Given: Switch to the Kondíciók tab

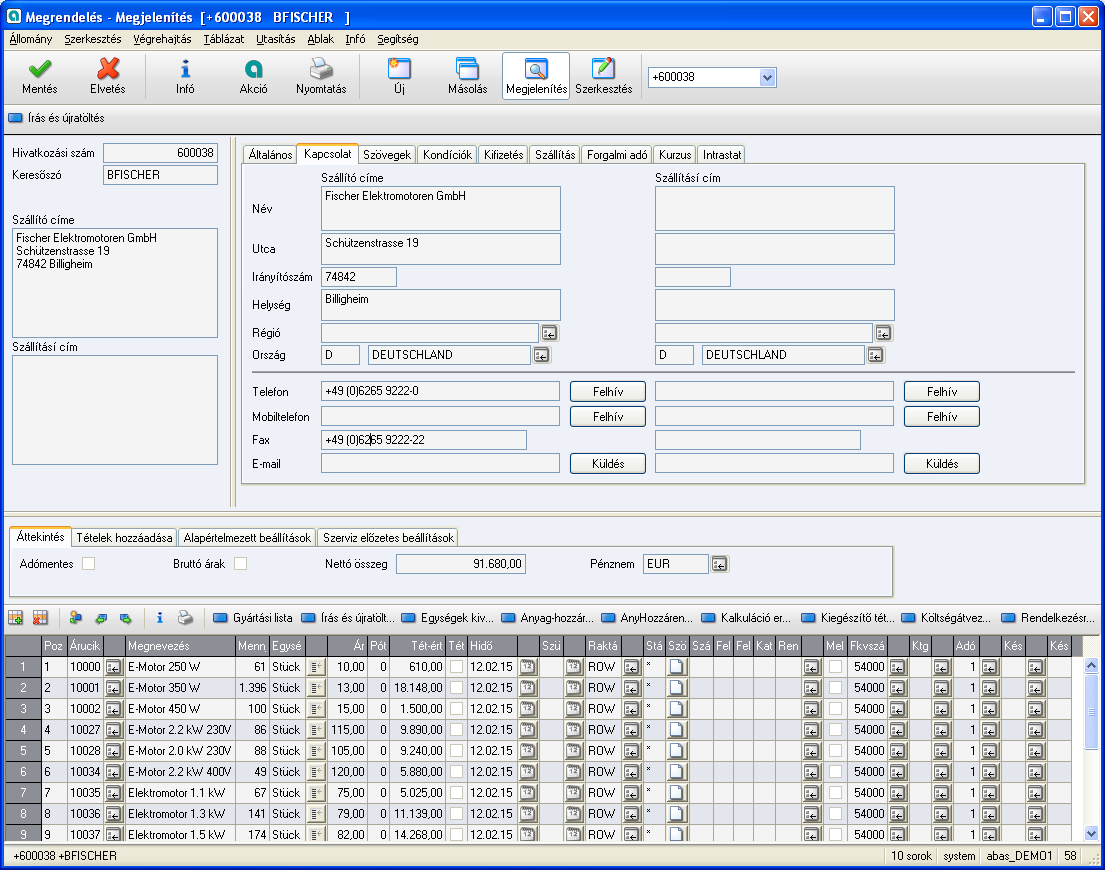Looking at the screenshot, I should (x=447, y=154).
